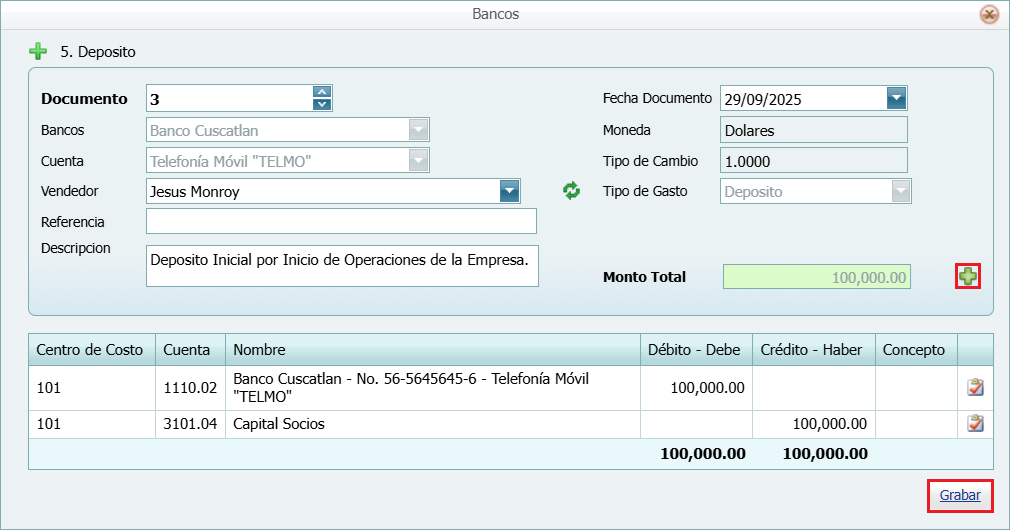Close the Bancos window
The height and width of the screenshot is (530, 1010).
click(989, 14)
